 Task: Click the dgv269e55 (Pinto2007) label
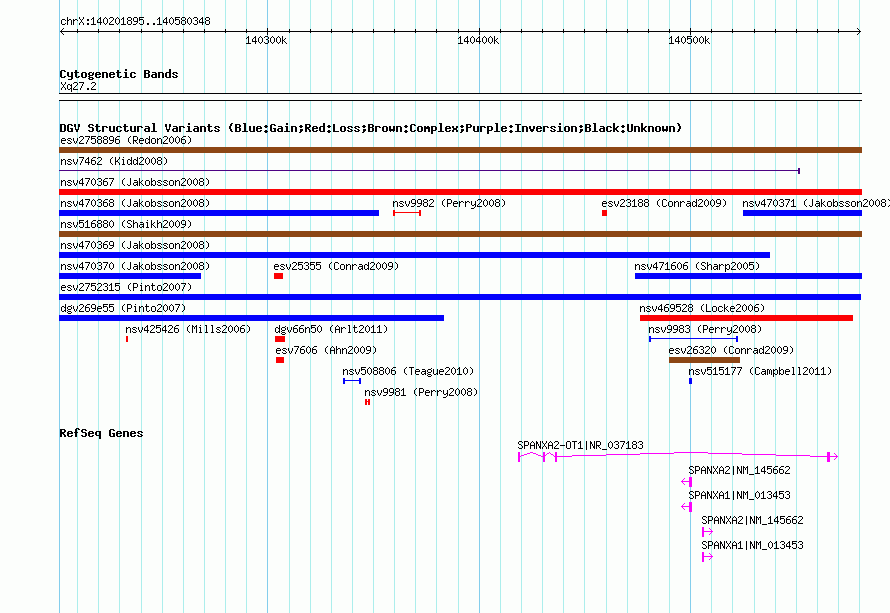point(123,308)
